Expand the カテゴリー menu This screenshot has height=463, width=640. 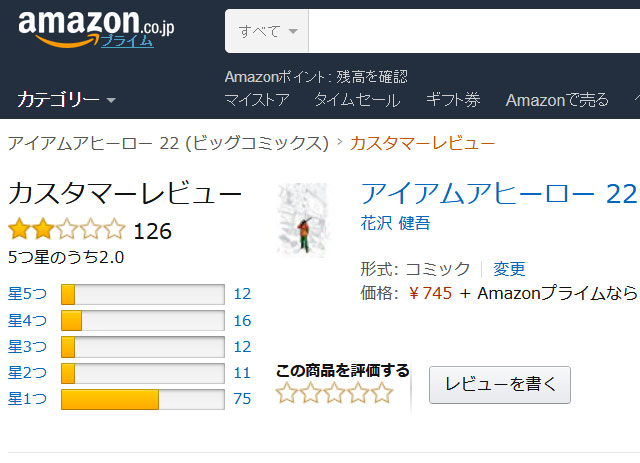click(66, 99)
